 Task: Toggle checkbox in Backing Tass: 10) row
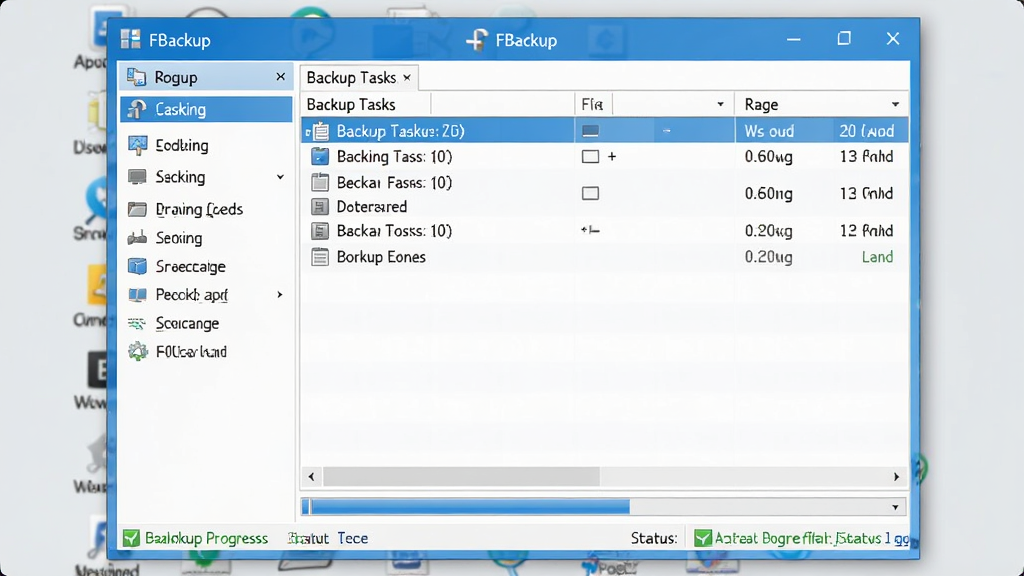point(590,157)
